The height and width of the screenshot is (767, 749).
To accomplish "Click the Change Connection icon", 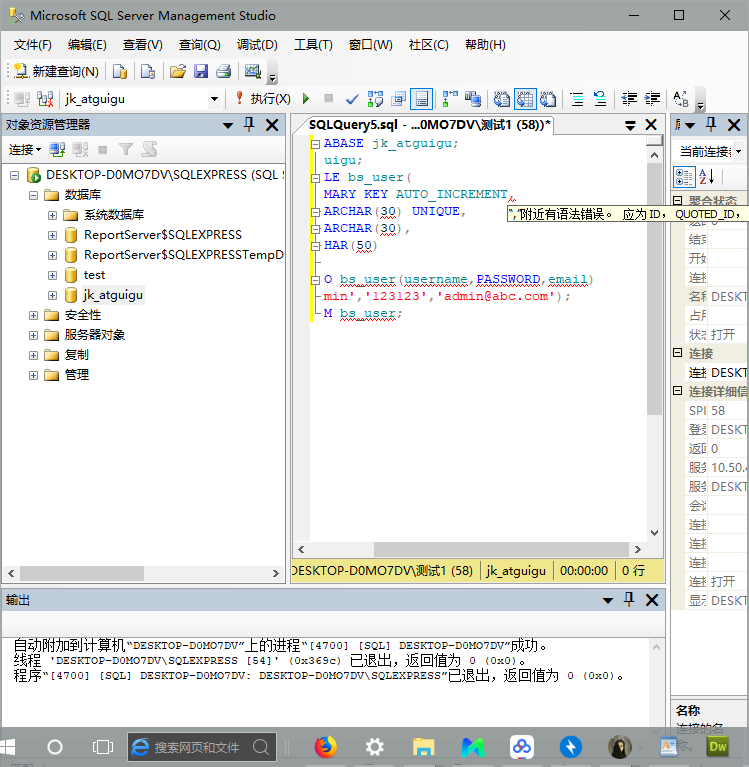I will click(45, 99).
